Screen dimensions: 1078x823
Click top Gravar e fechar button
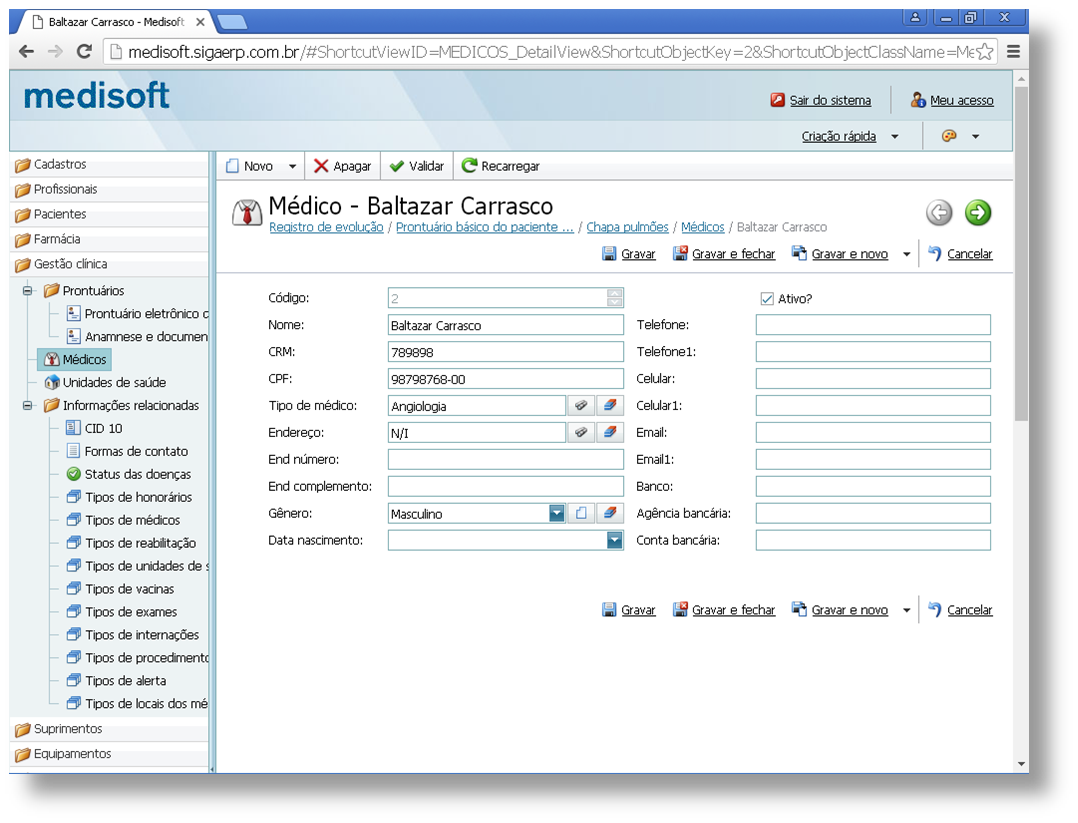point(724,254)
